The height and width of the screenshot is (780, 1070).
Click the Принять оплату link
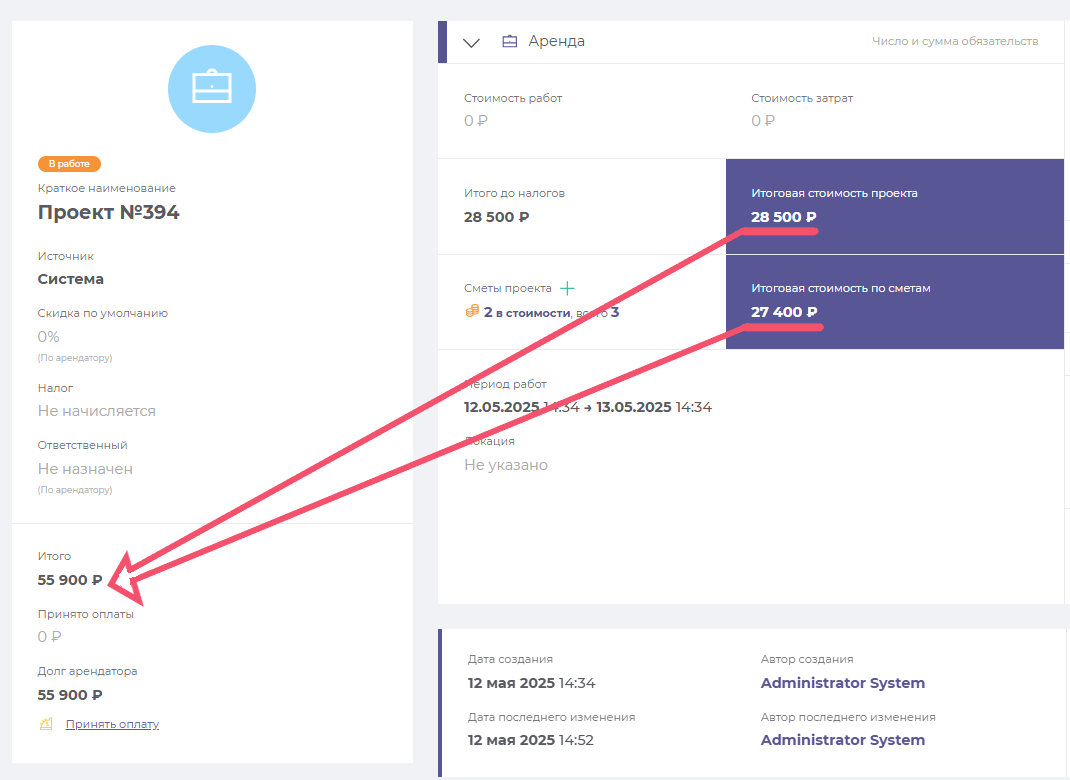(112, 724)
